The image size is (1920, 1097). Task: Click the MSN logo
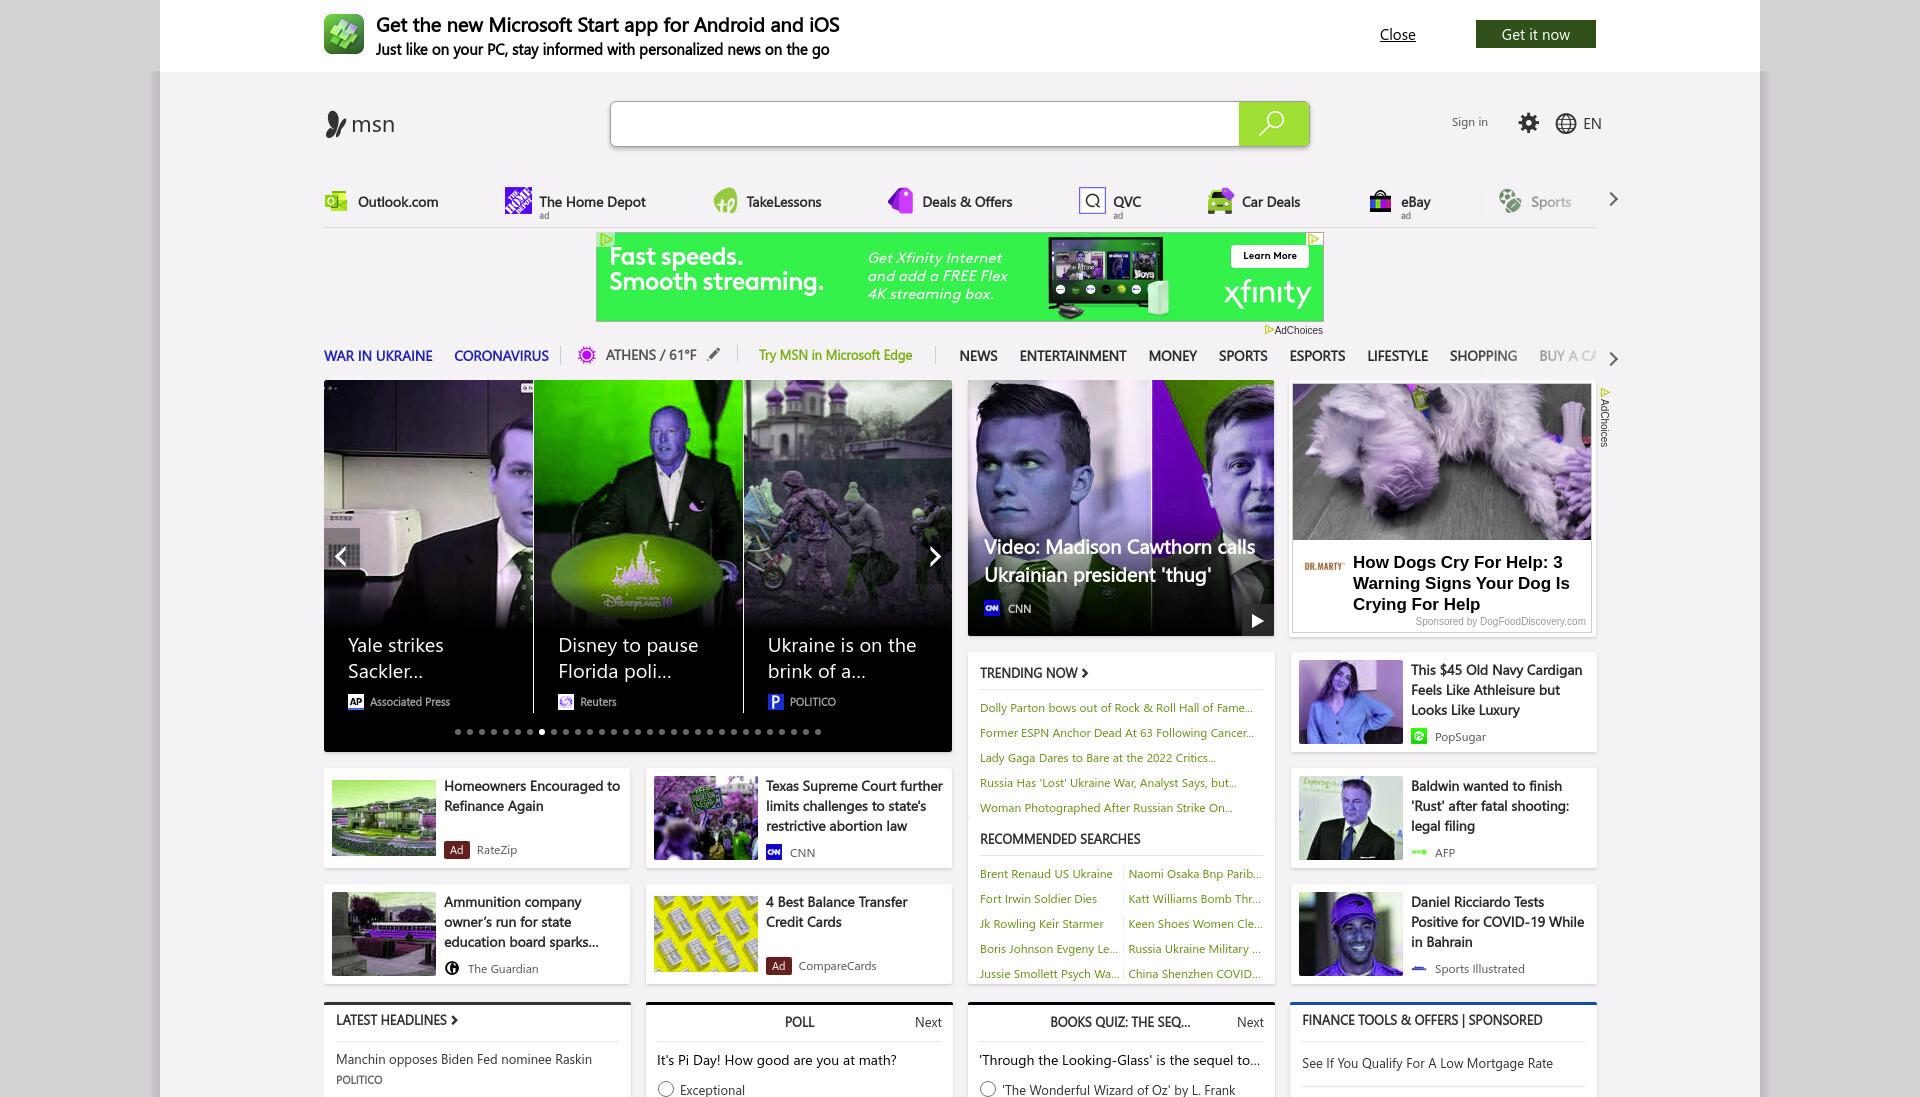click(x=360, y=124)
